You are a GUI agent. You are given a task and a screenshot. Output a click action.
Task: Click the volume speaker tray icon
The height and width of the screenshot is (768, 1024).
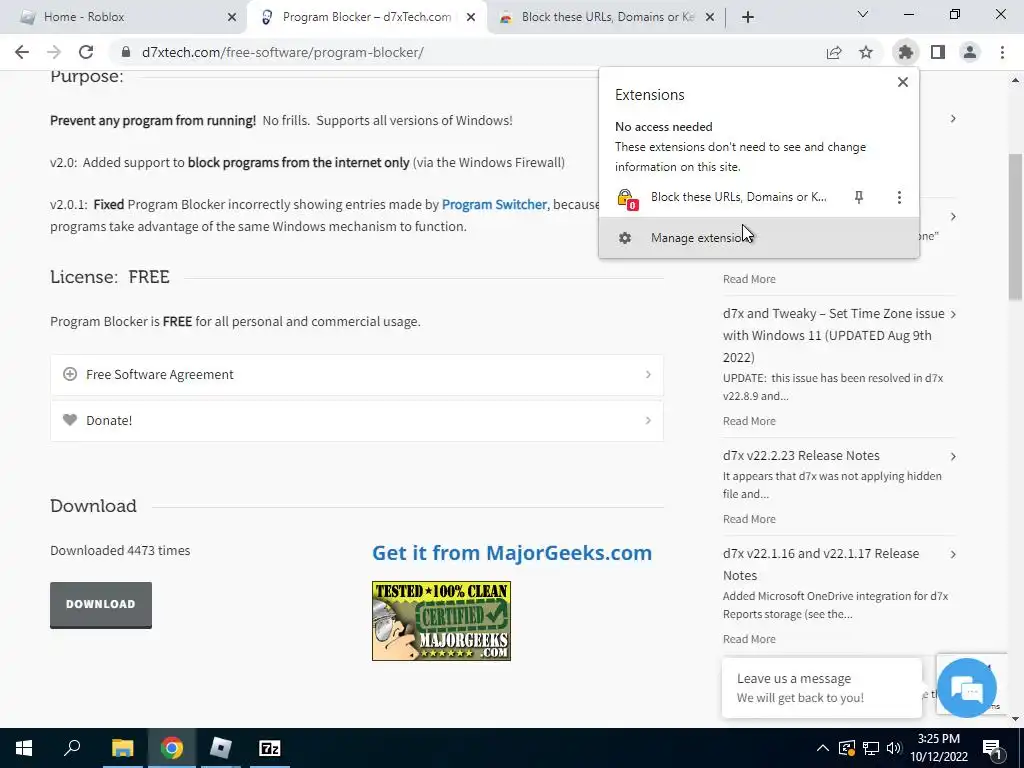894,748
